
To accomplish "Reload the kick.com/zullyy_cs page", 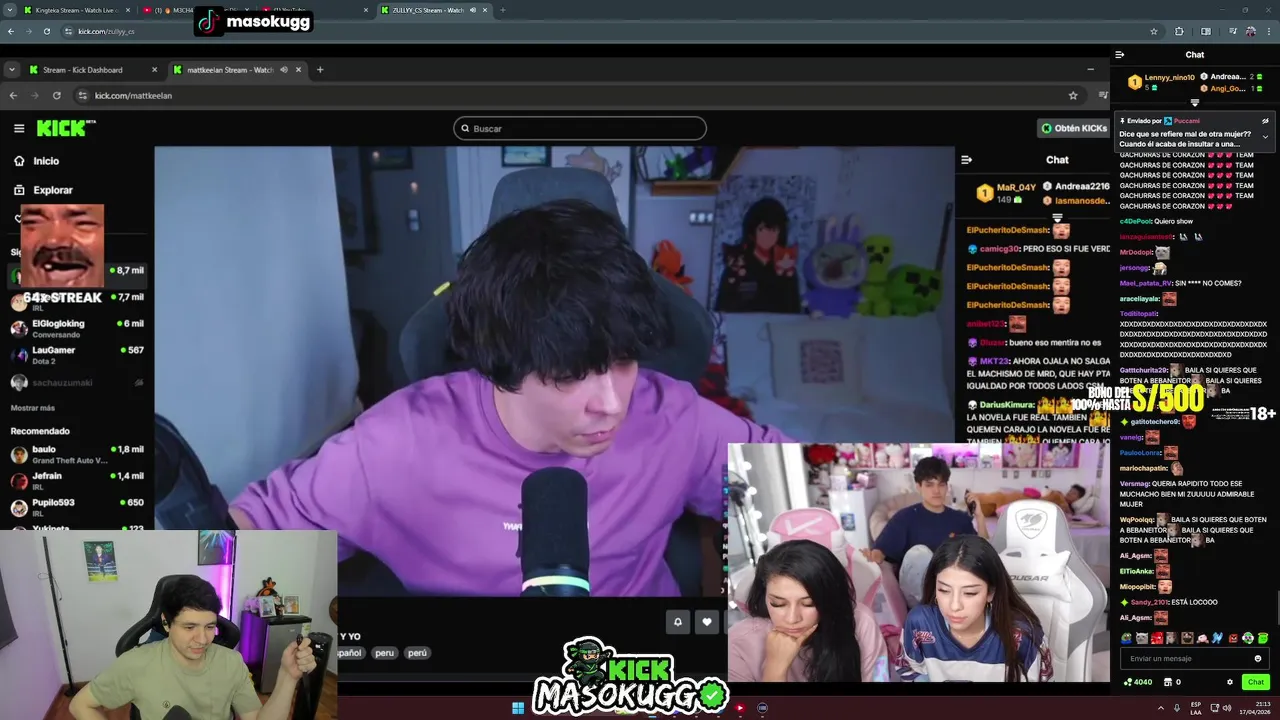I will tap(46, 31).
